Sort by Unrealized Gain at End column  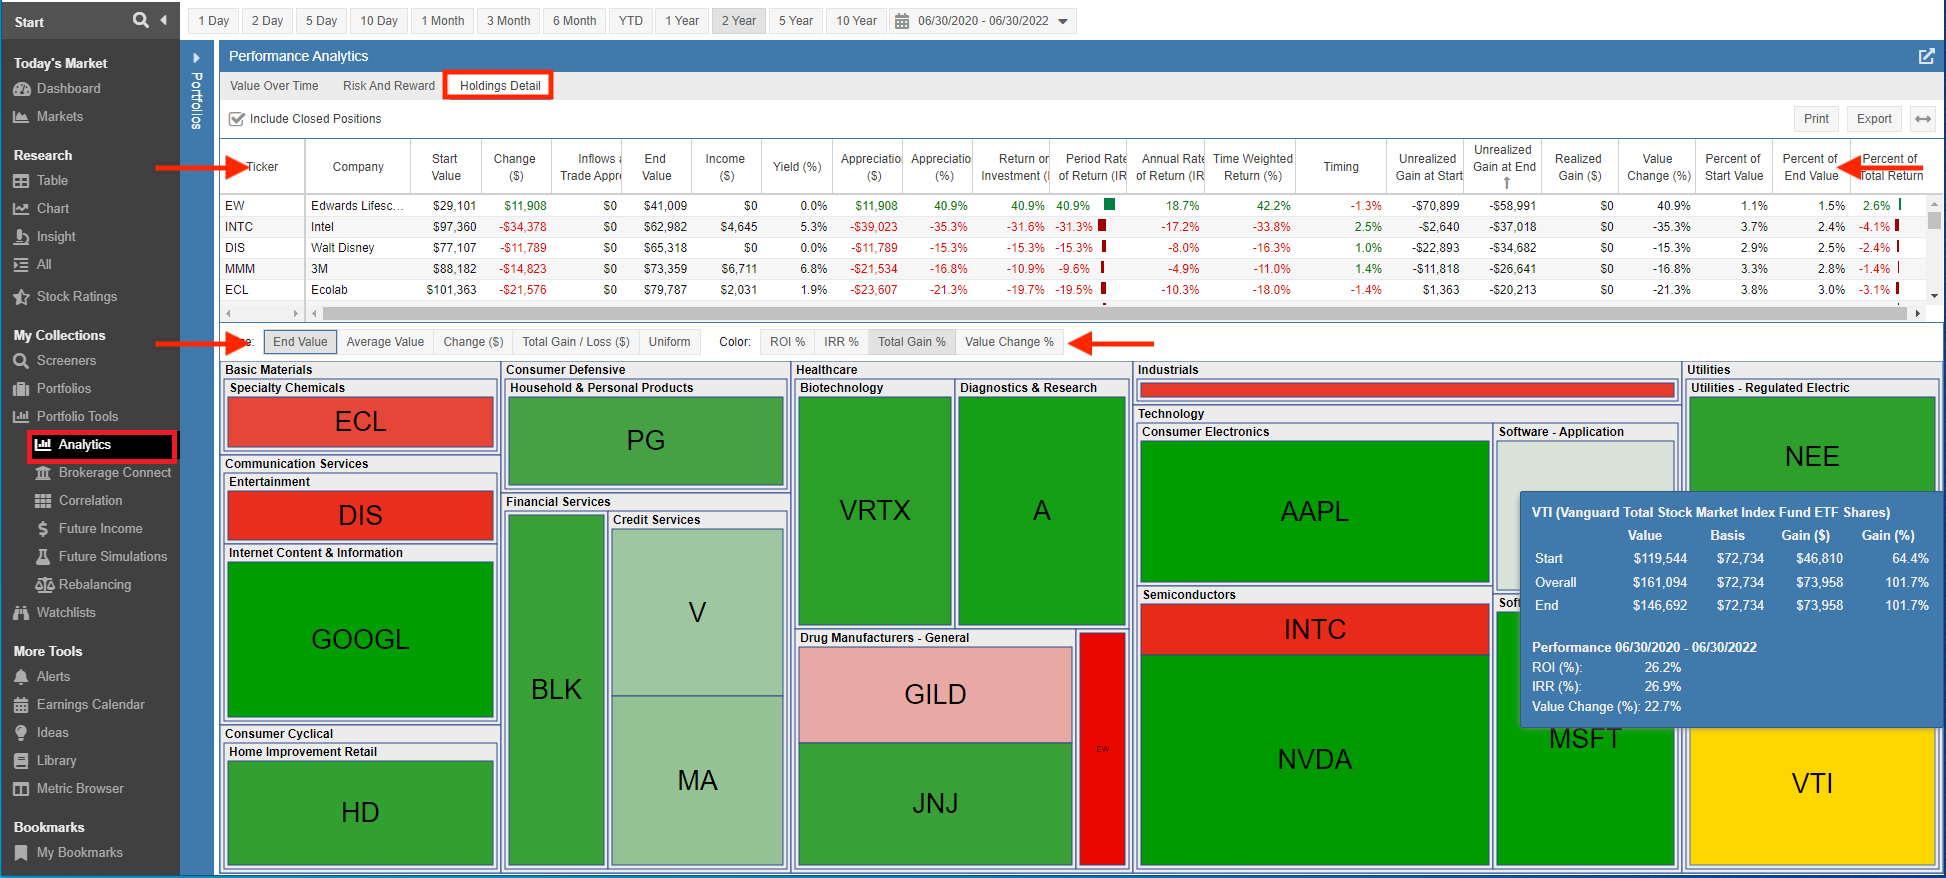point(1504,166)
